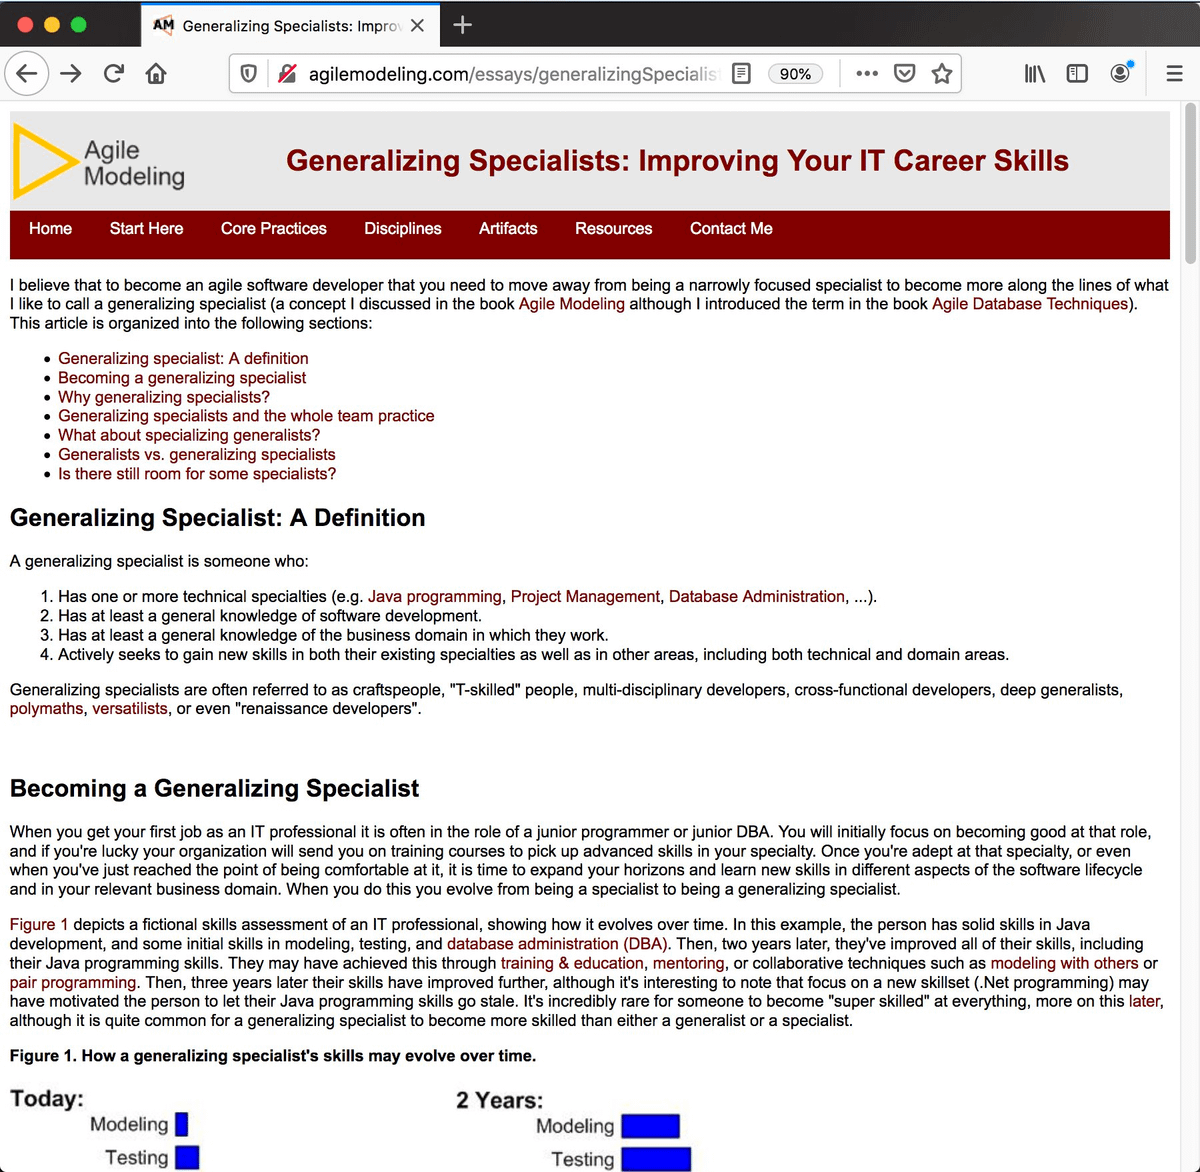Click the browser Back arrow button
Image resolution: width=1200 pixels, height=1172 pixels.
tap(27, 74)
